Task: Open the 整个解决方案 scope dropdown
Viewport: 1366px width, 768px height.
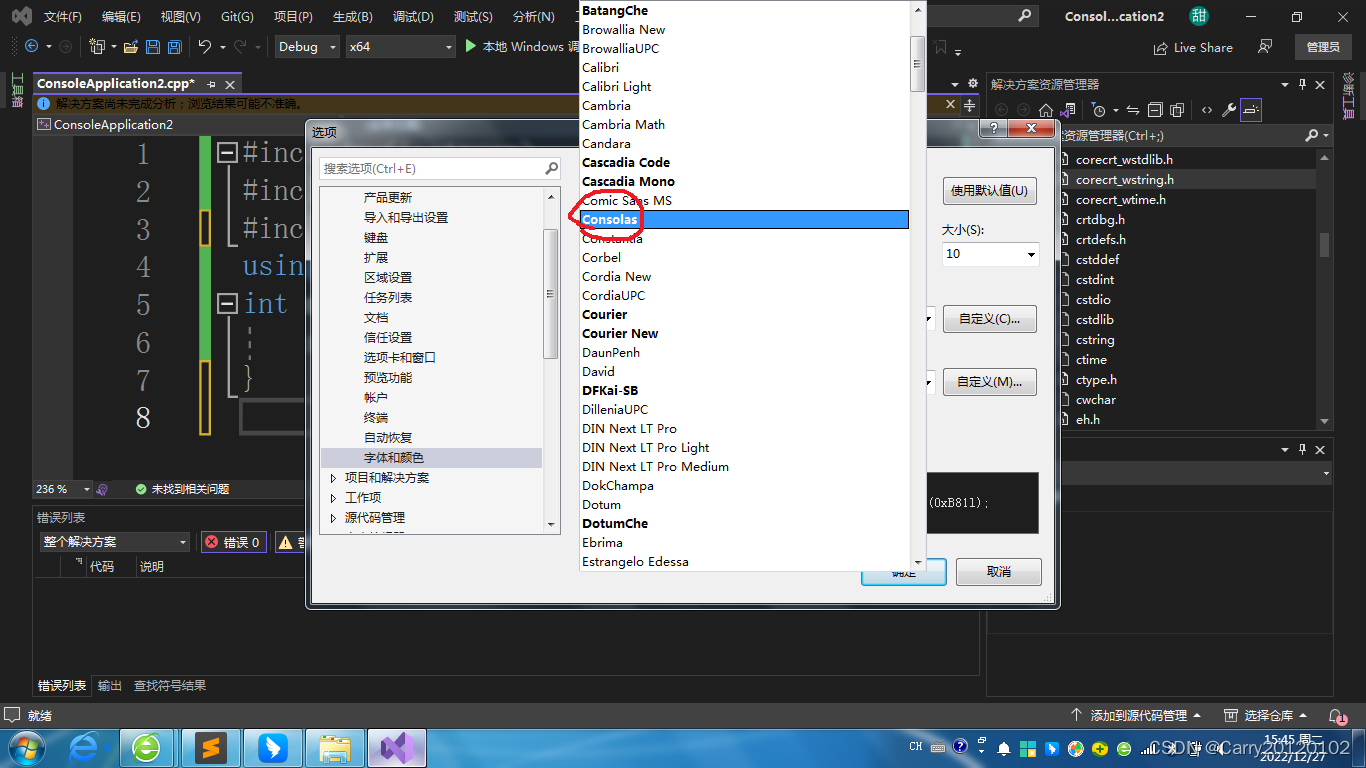Action: [x=115, y=542]
